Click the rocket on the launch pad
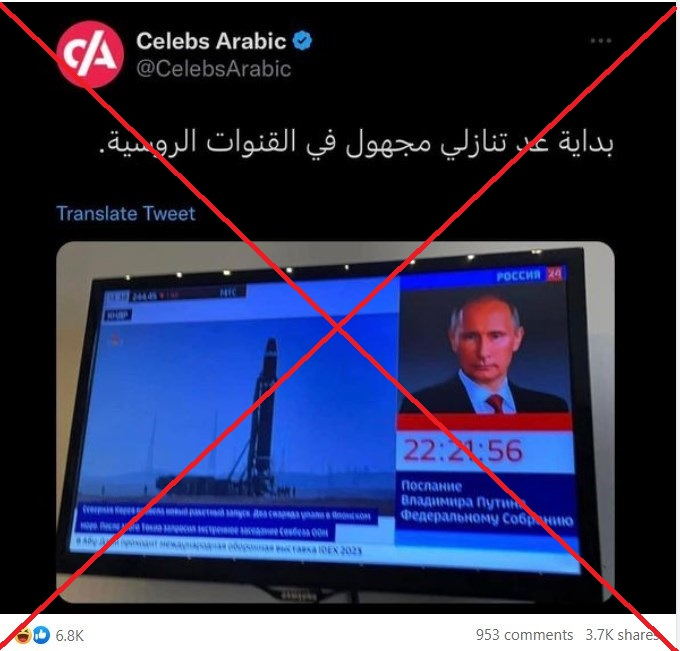 pyautogui.click(x=265, y=416)
